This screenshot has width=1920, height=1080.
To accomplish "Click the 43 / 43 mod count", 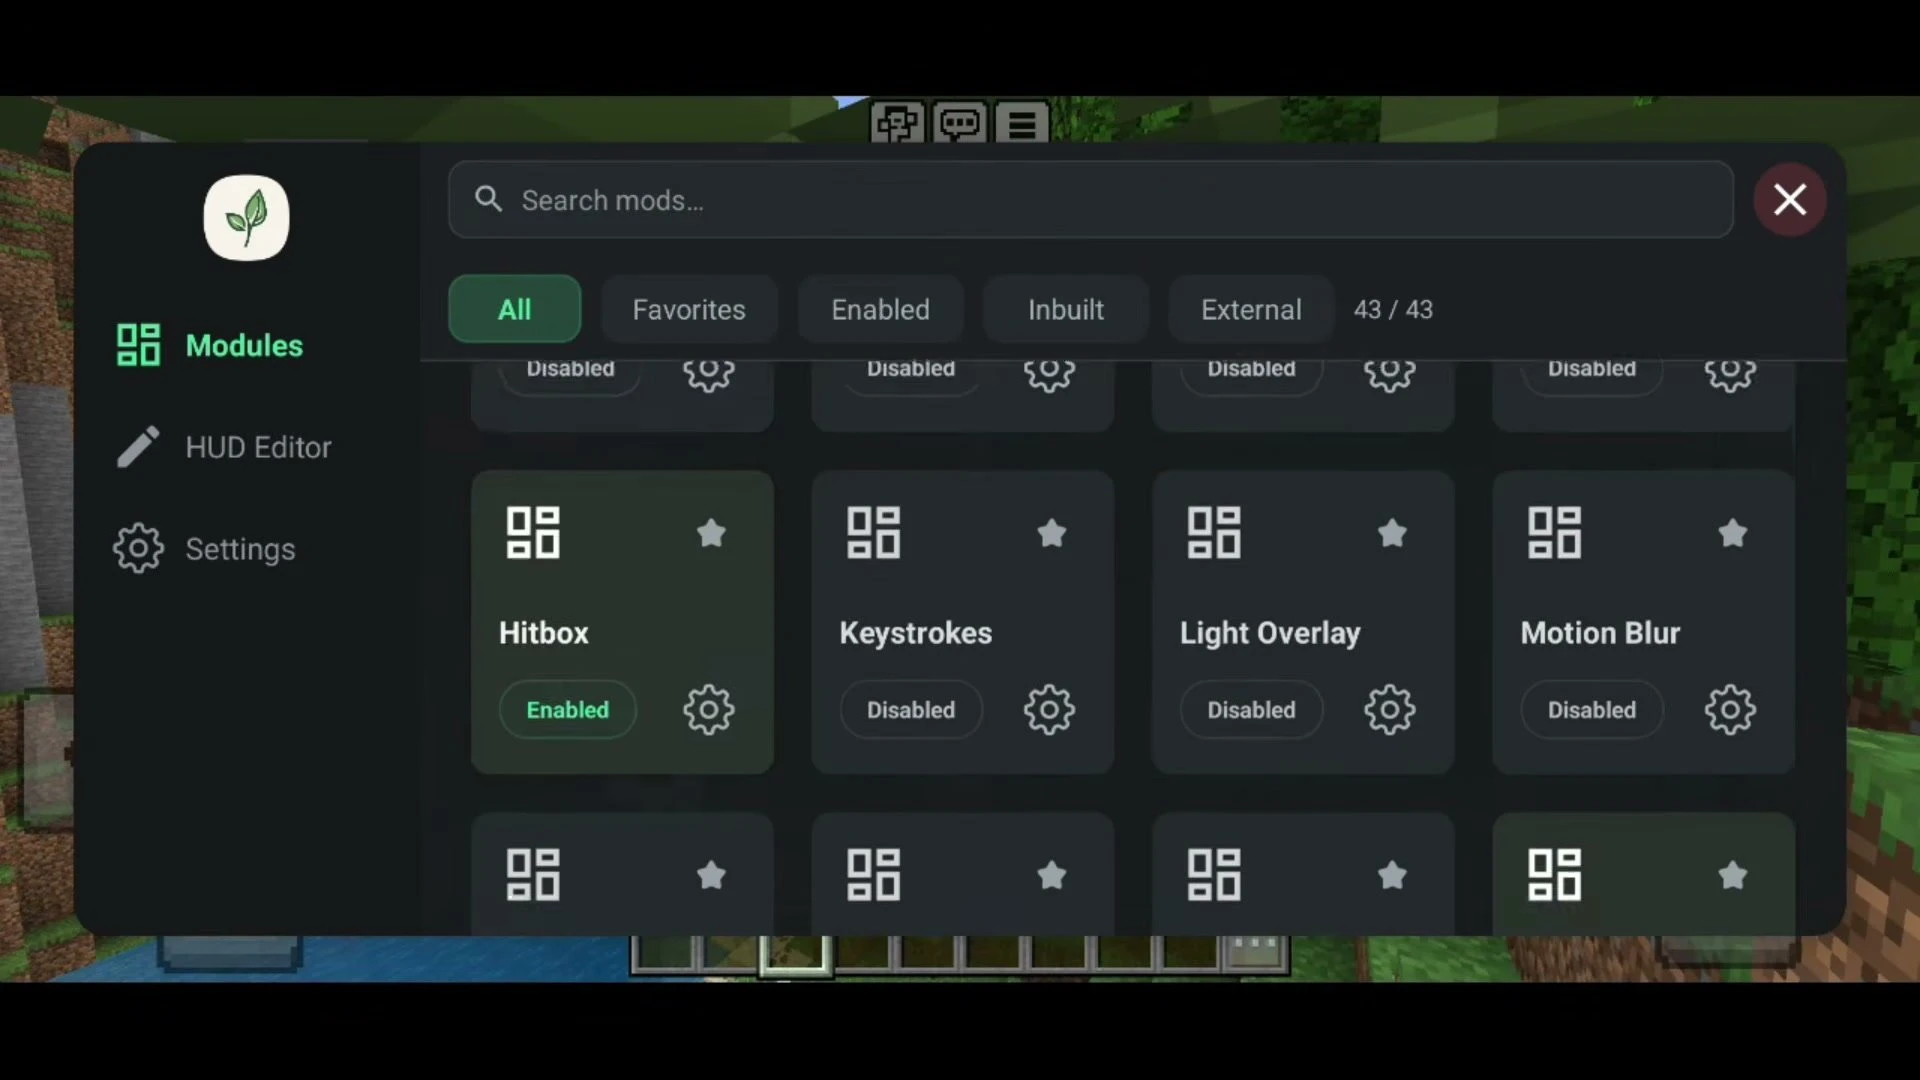I will (1393, 310).
